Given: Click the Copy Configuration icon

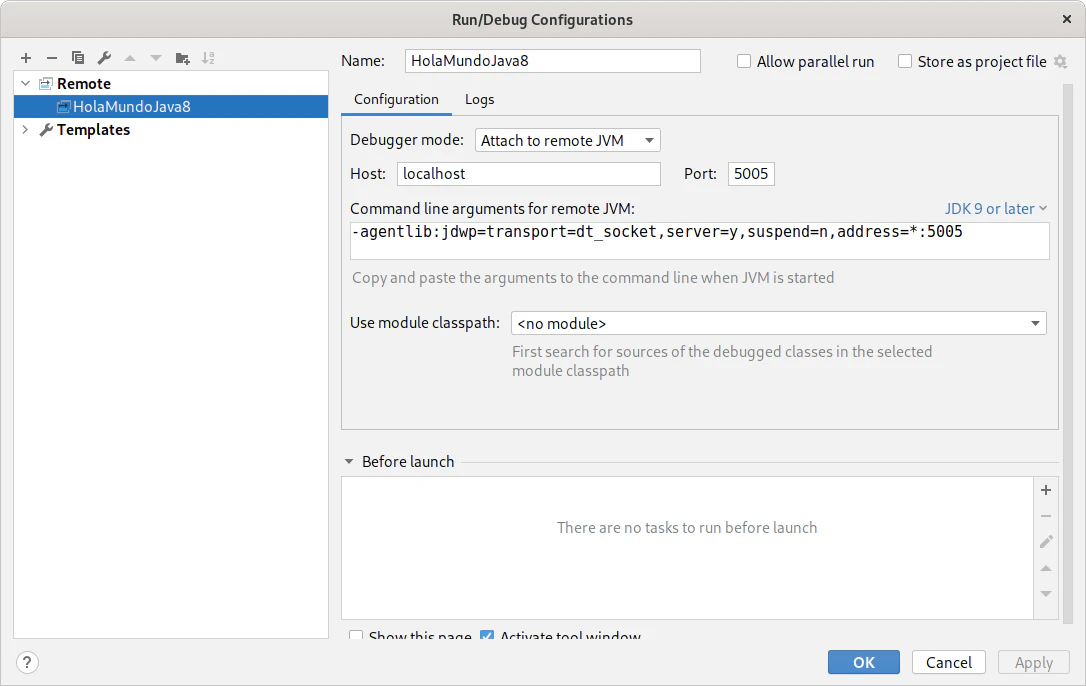Looking at the screenshot, I should pos(78,58).
